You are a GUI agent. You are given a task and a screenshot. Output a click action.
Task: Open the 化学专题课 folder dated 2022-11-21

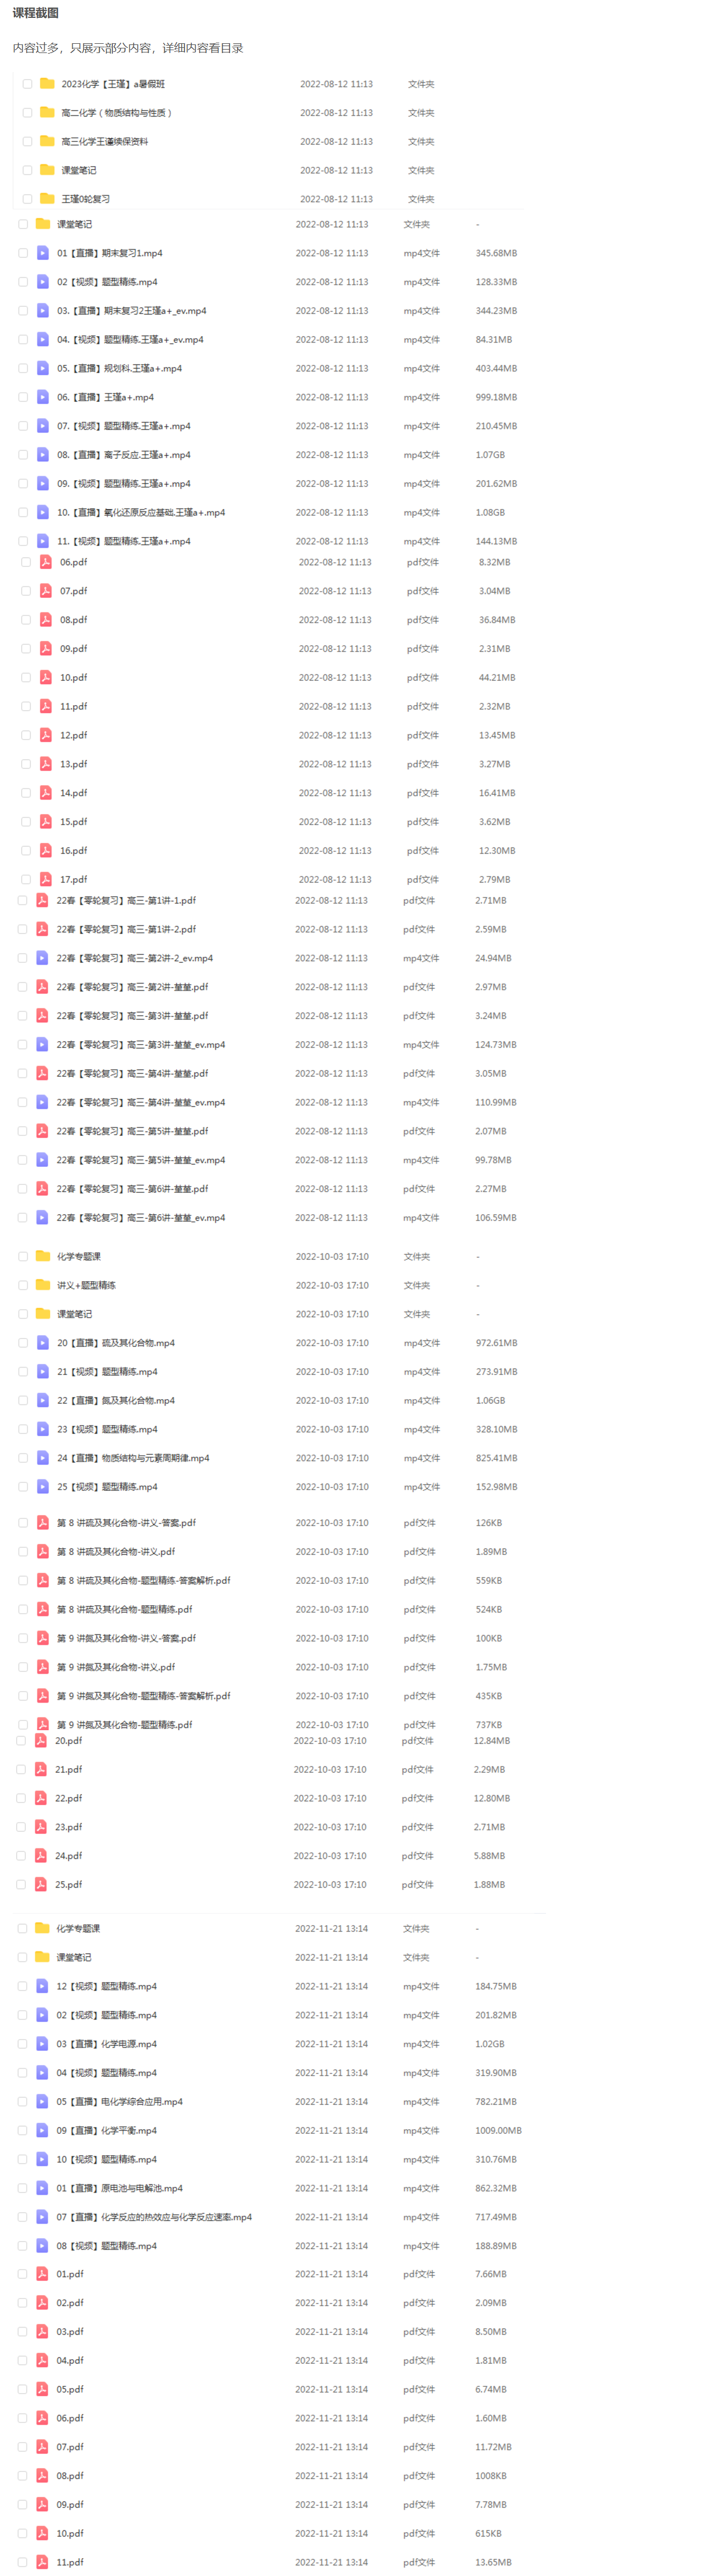[x=78, y=1928]
